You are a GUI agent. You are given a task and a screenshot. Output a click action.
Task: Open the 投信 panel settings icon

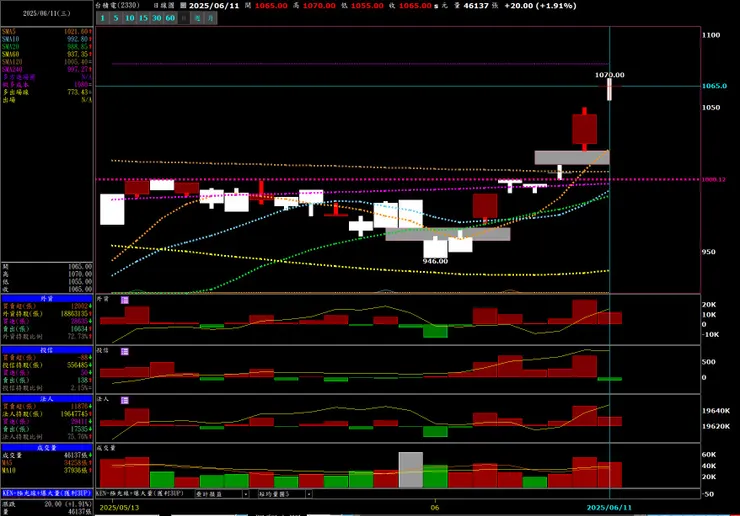click(125, 351)
